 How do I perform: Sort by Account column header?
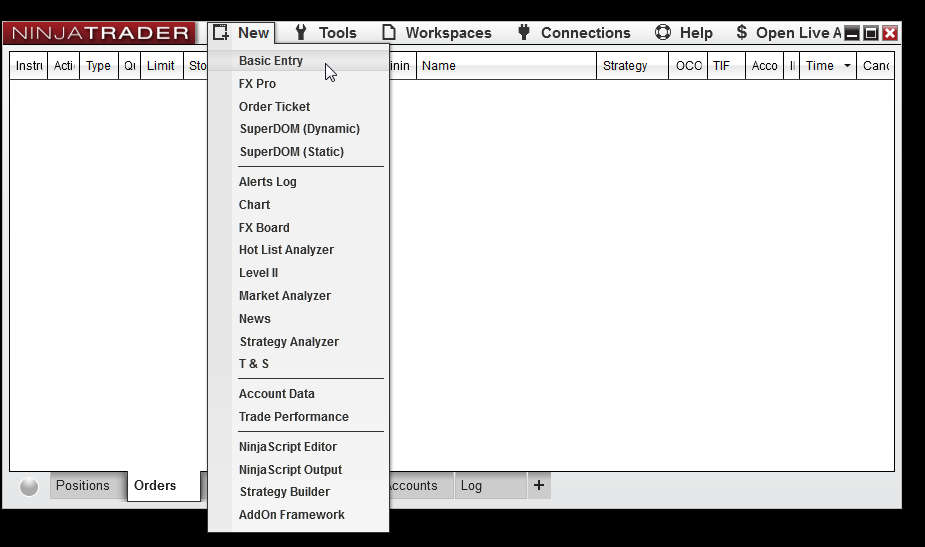pyautogui.click(x=765, y=65)
